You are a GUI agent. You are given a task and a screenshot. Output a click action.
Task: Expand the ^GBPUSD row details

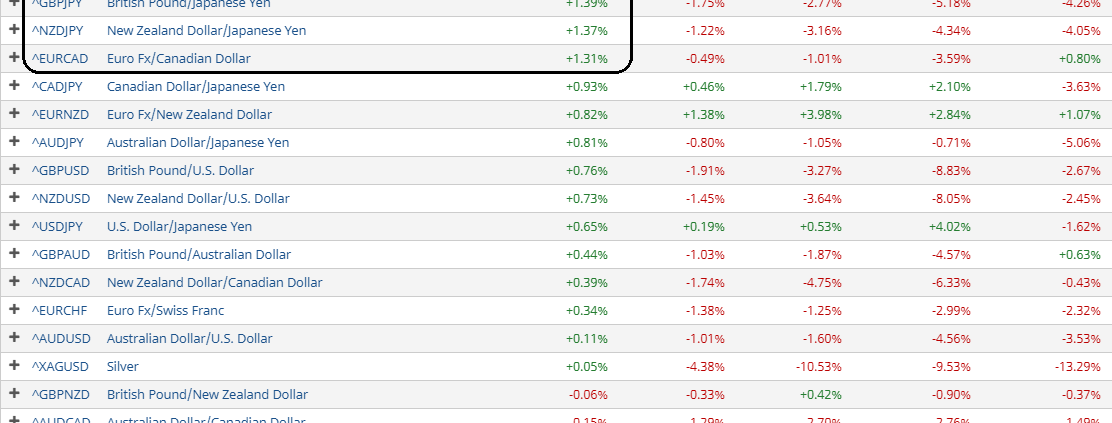[x=14, y=170]
